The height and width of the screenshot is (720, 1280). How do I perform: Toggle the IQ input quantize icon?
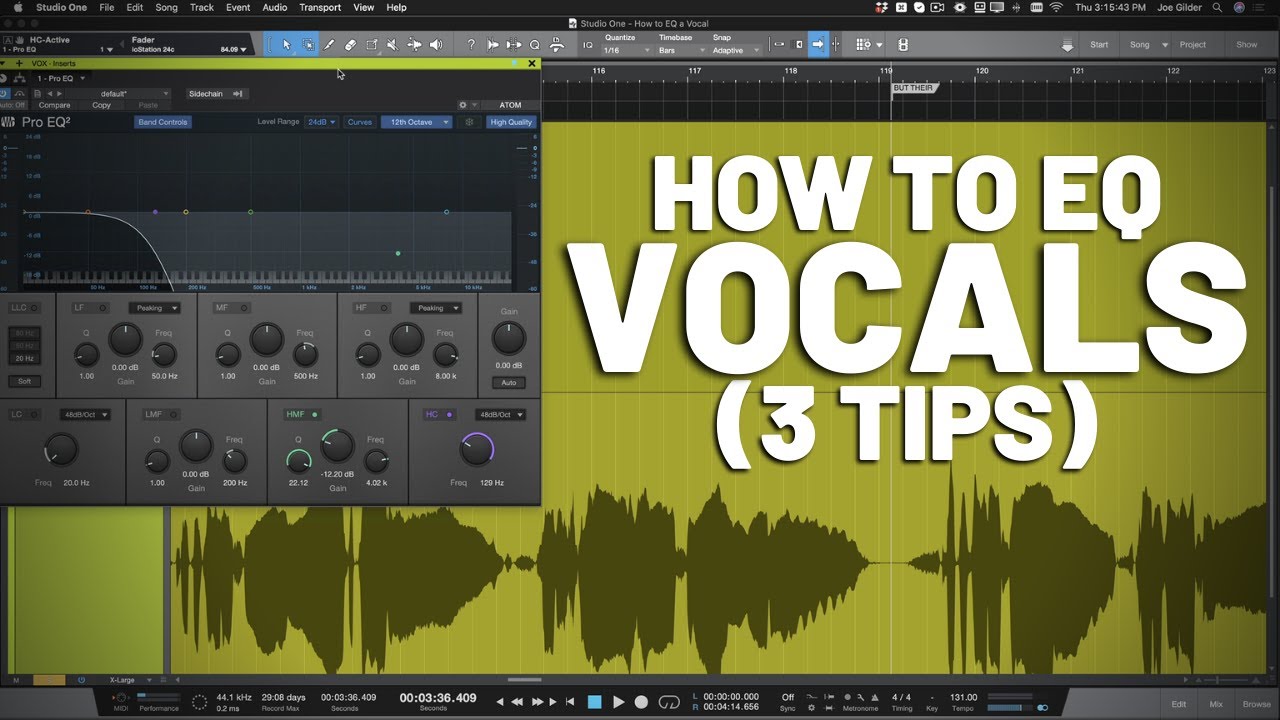[x=587, y=45]
